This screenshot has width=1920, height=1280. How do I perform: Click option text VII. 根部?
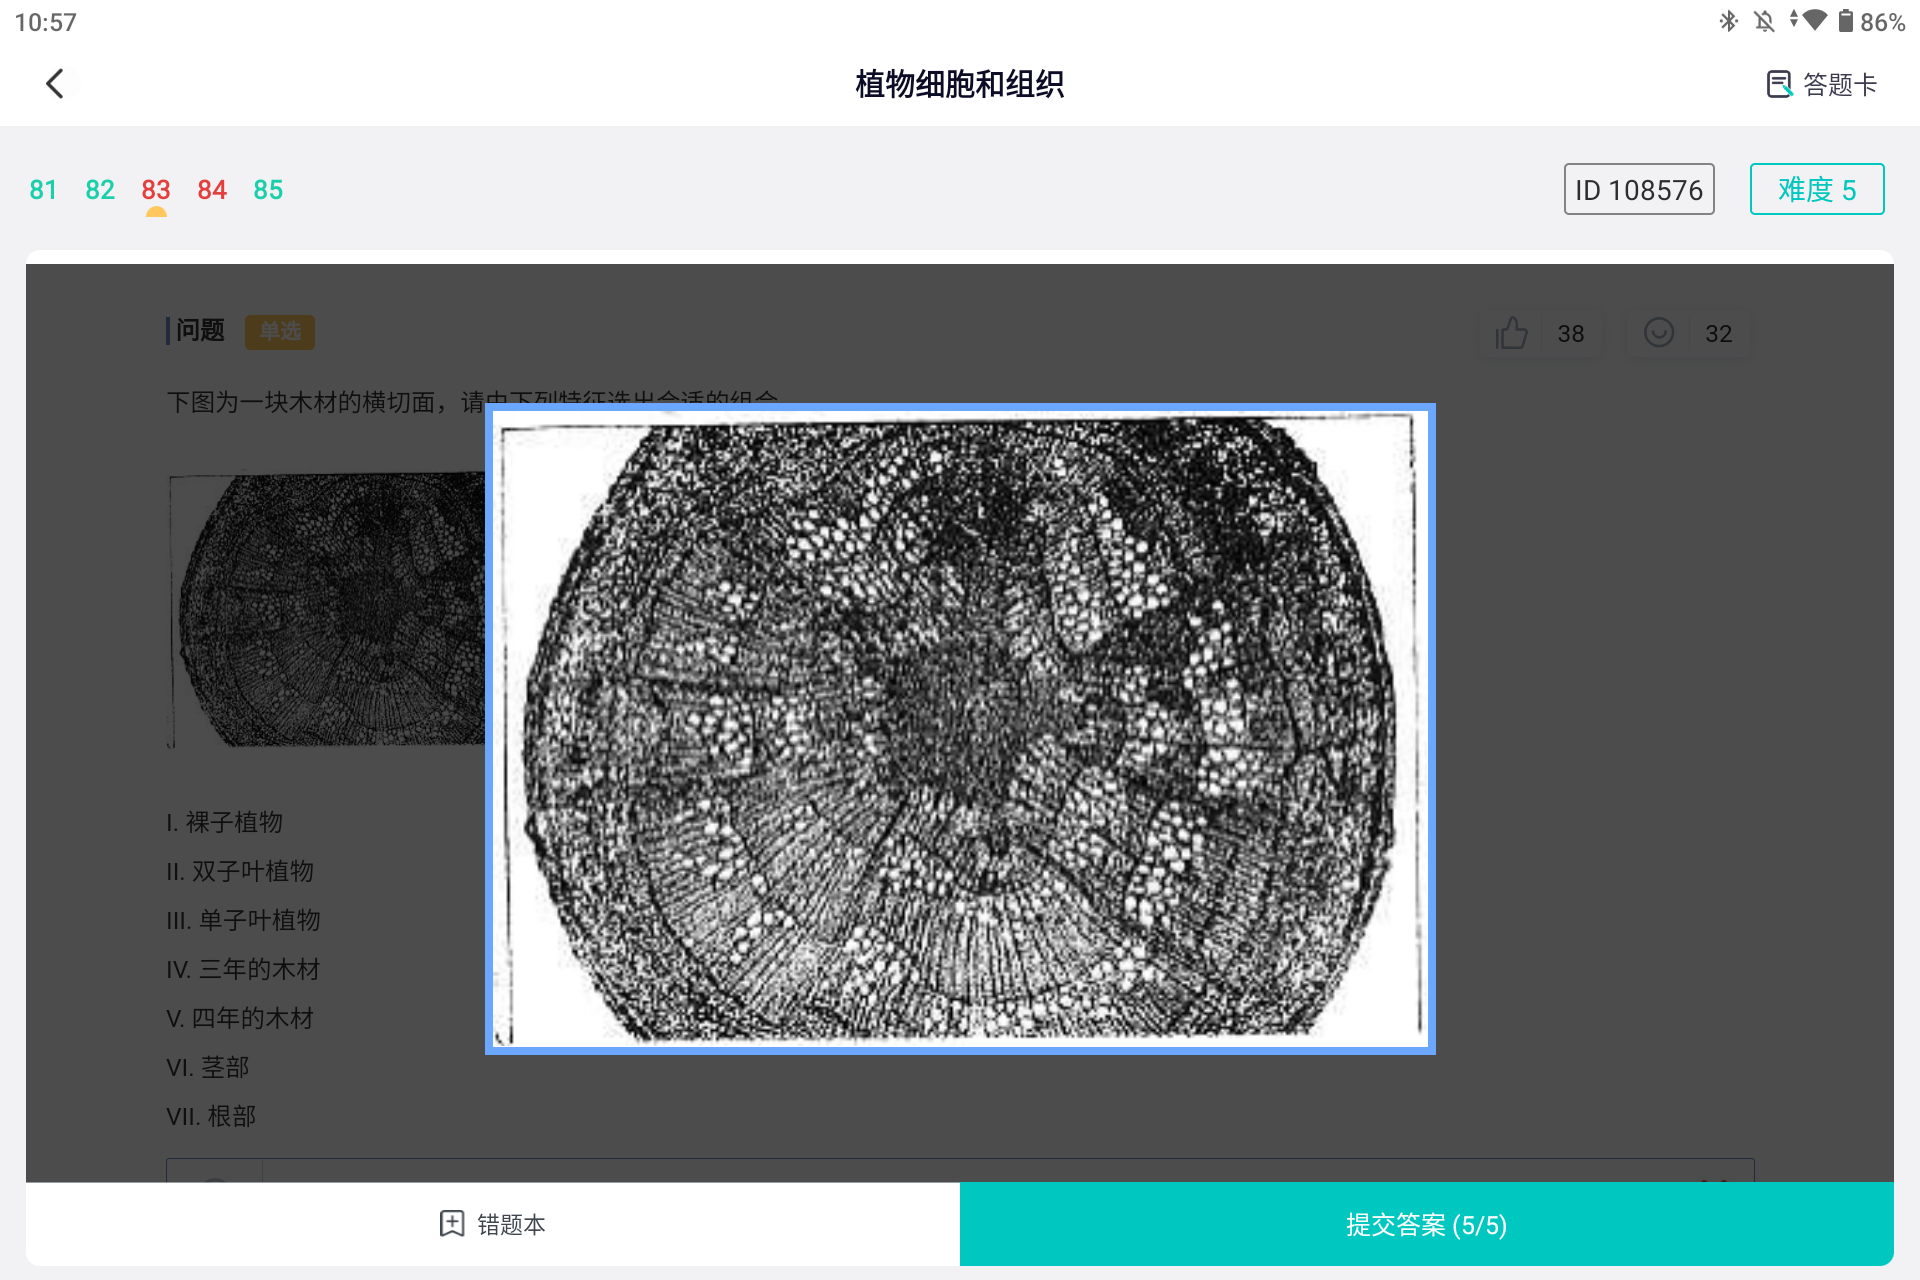click(211, 1116)
